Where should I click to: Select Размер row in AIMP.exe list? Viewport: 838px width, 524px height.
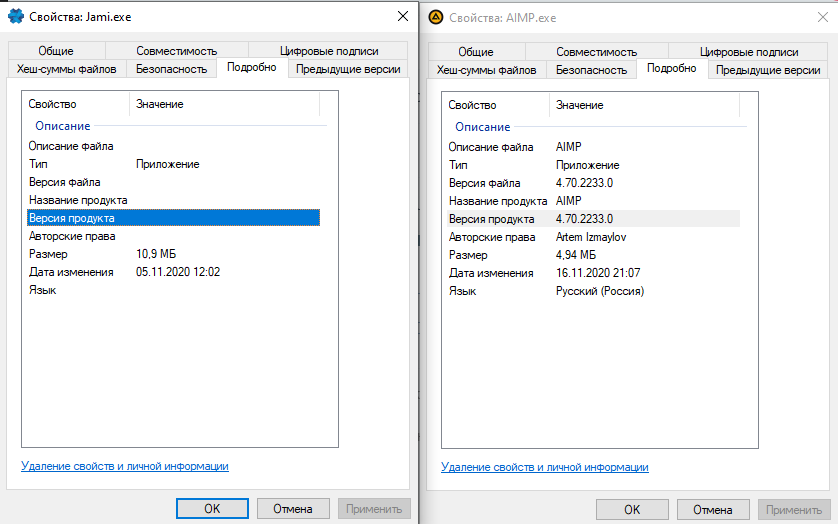point(593,255)
